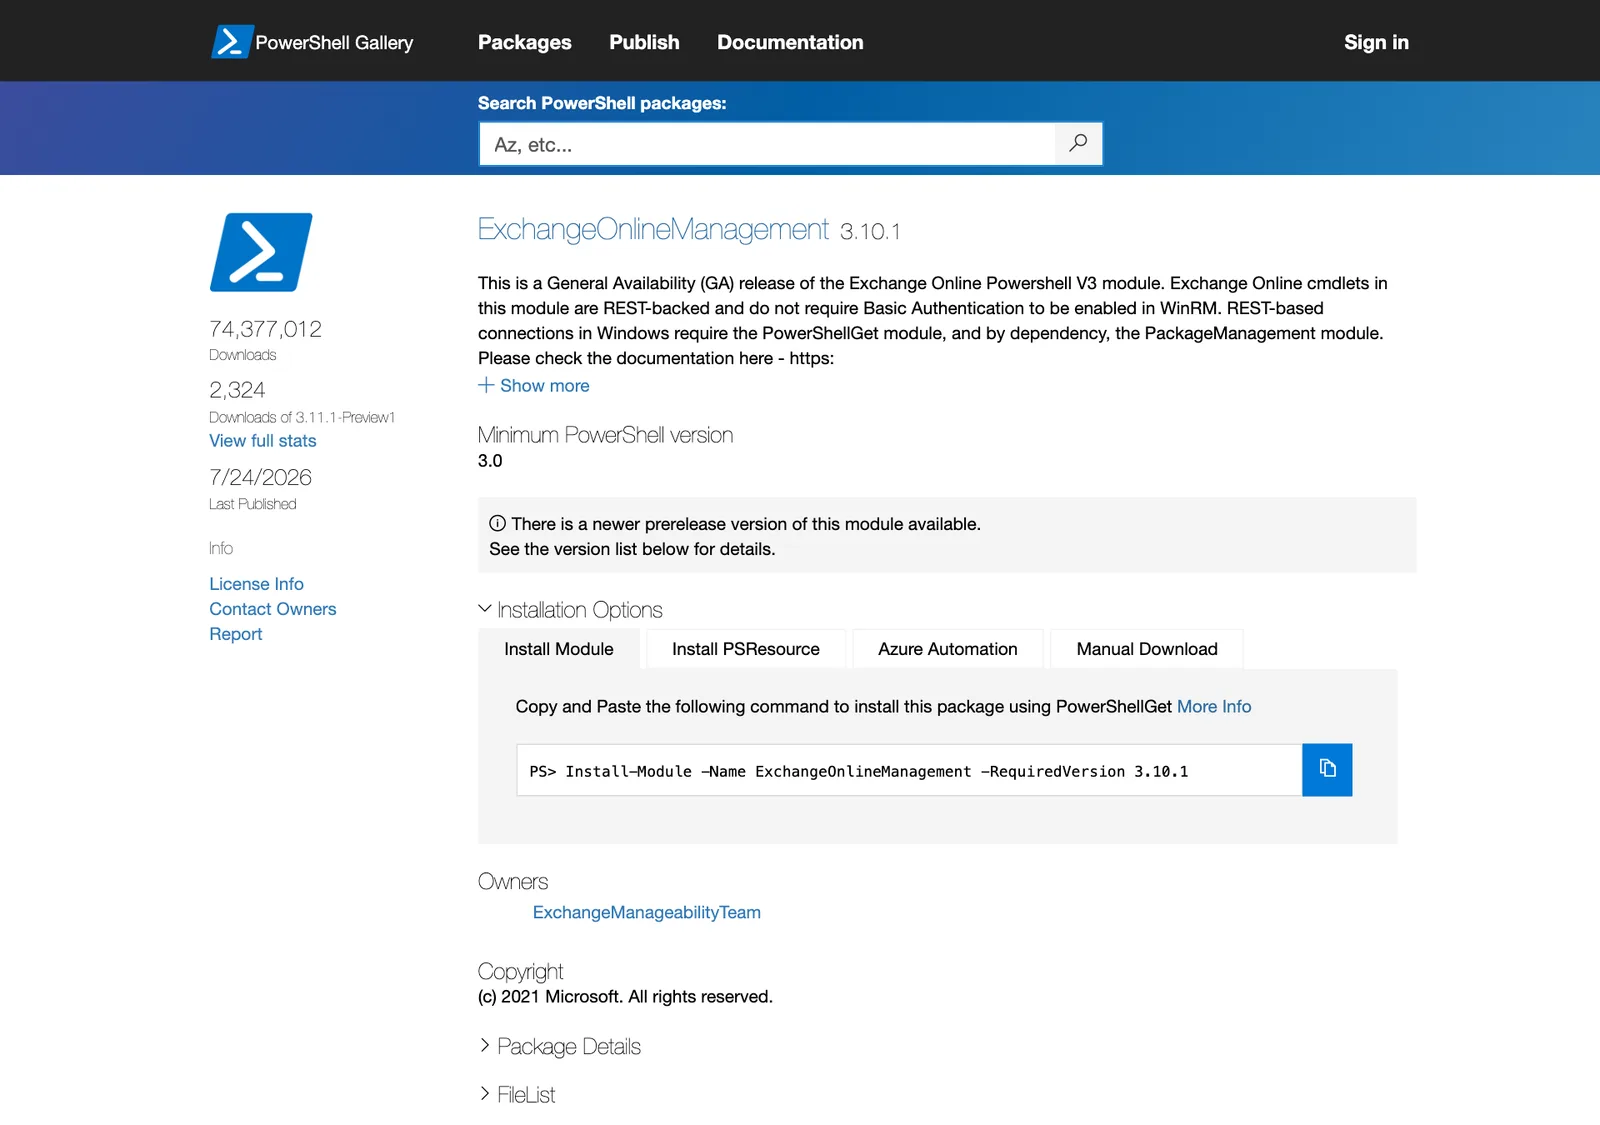Click the 2,324 preview downloads count
Image resolution: width=1600 pixels, height=1125 pixels.
coord(237,390)
